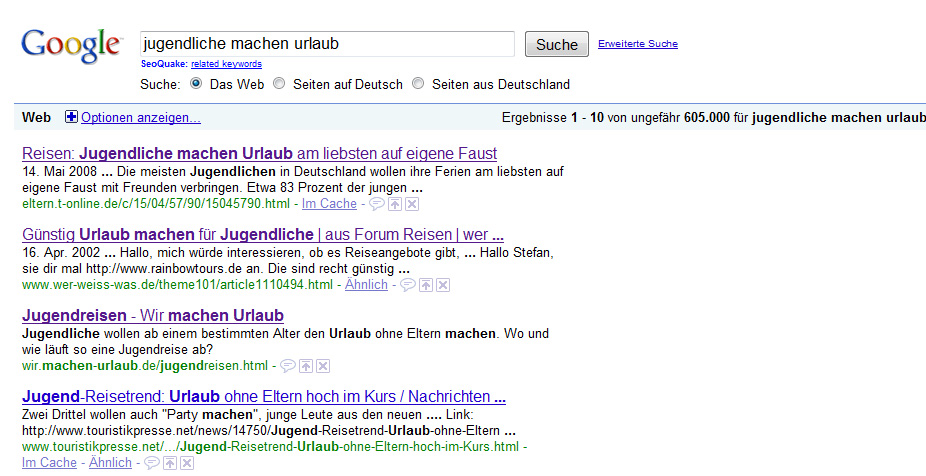
Task: Open 'Im Cache' link of touristikpresse.net result
Action: (x=50, y=462)
